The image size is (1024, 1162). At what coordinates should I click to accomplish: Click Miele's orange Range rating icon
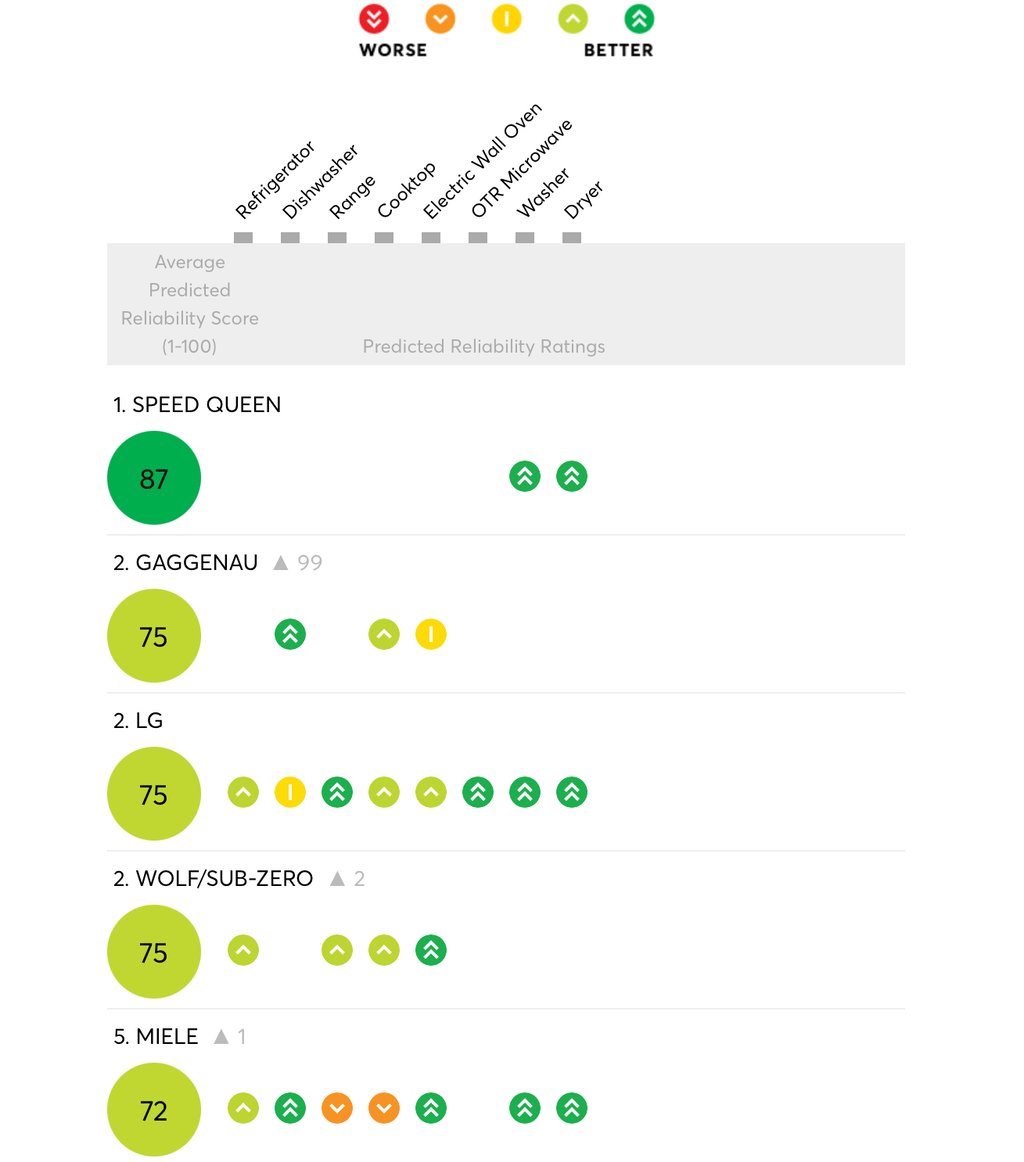[337, 1108]
